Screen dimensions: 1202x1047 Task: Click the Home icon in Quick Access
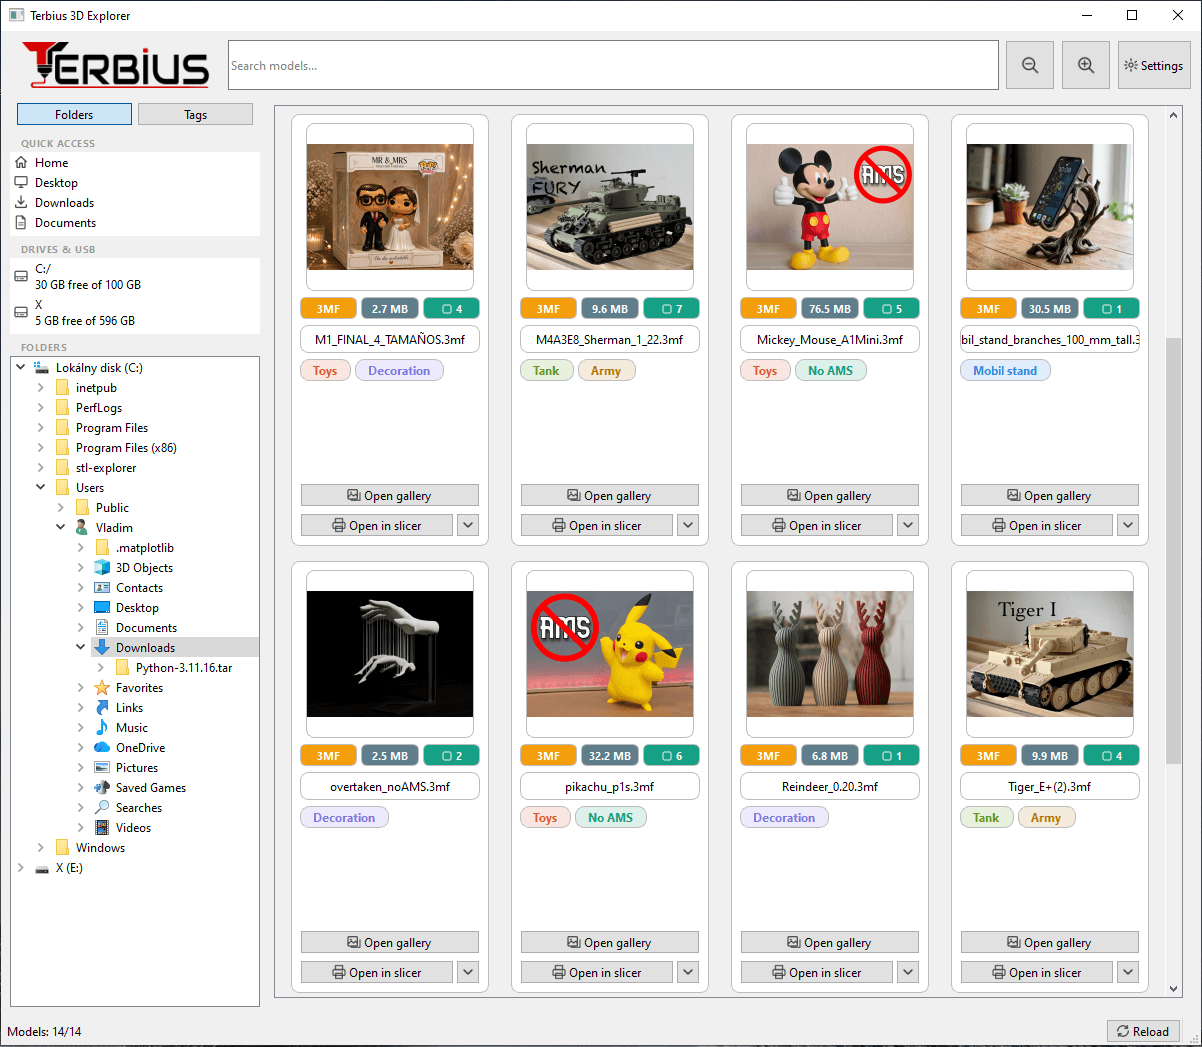21,162
